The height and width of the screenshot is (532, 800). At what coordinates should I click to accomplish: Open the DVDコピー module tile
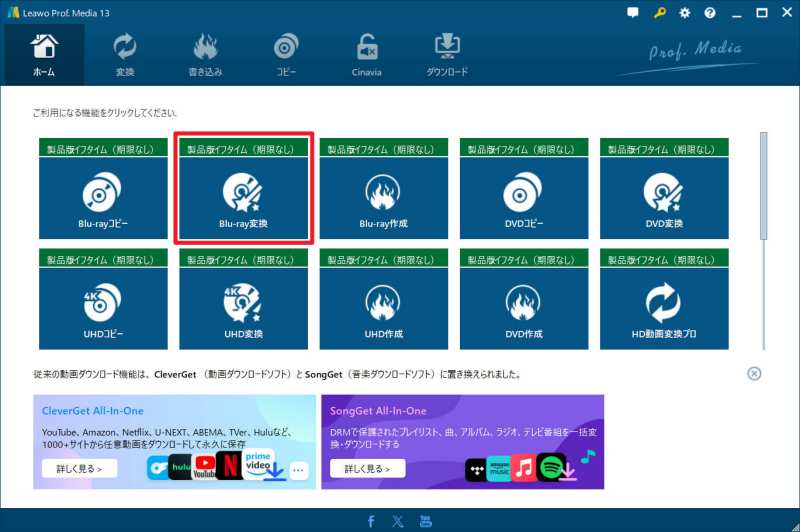(524, 198)
